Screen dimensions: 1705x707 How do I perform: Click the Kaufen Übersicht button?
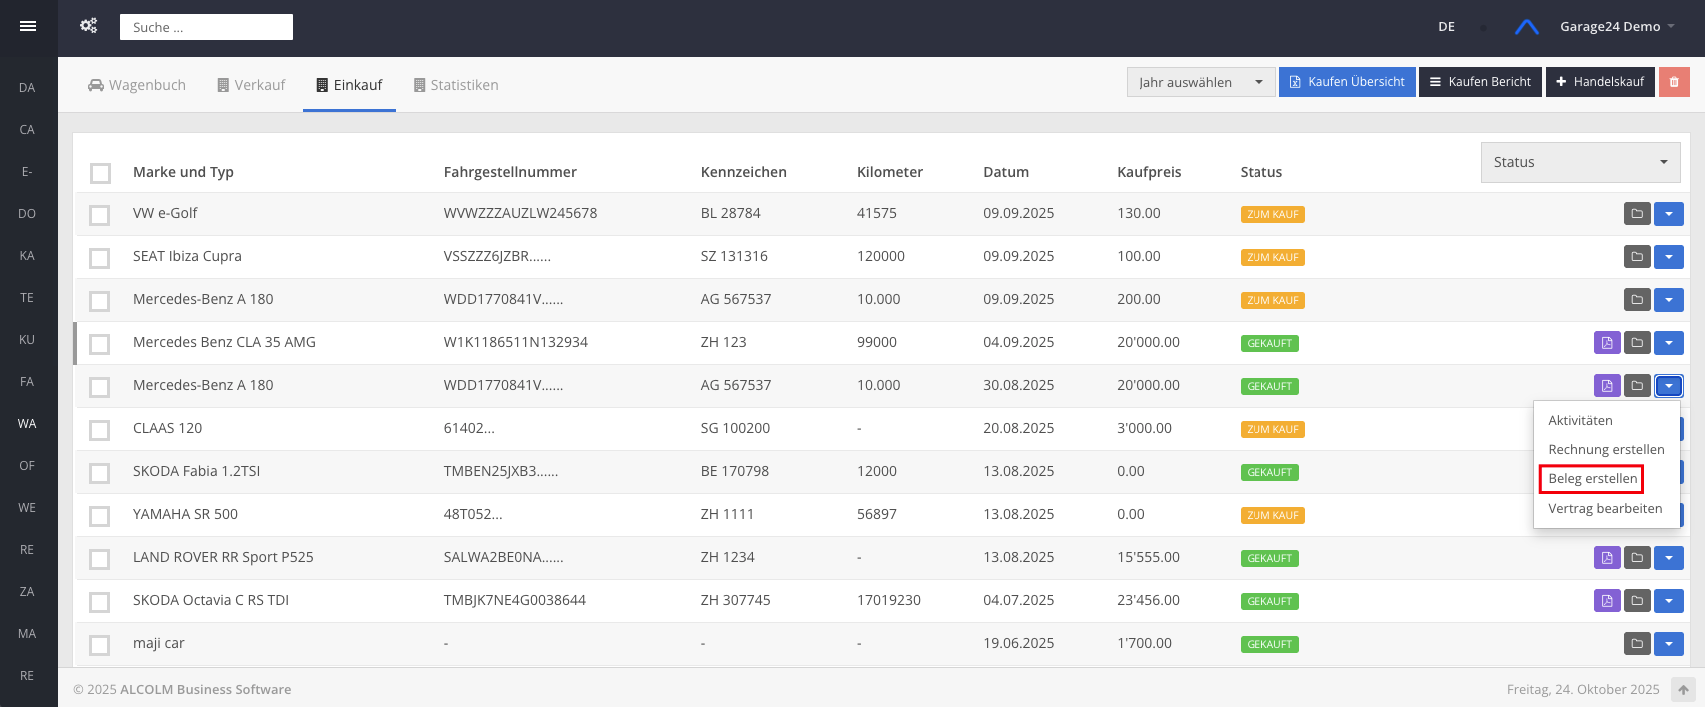[x=1346, y=82]
